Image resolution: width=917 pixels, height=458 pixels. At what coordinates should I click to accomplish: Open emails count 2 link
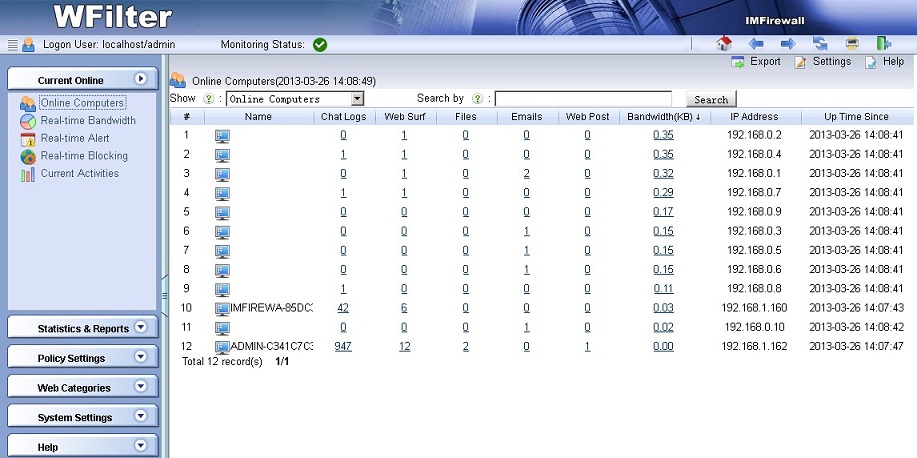point(526,174)
